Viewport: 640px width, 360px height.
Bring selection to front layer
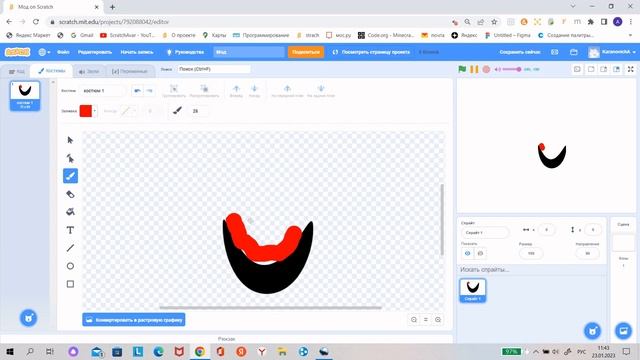click(x=287, y=91)
